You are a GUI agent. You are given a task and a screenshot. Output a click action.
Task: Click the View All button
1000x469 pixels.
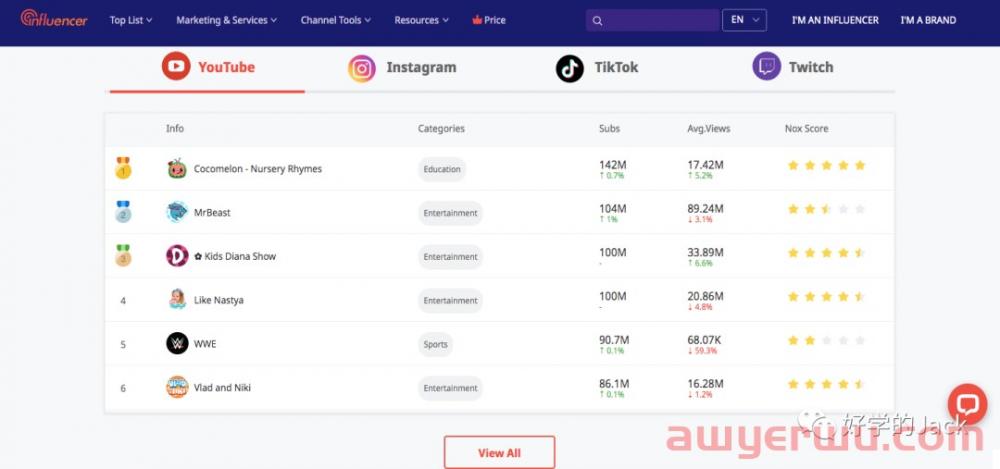coord(499,452)
